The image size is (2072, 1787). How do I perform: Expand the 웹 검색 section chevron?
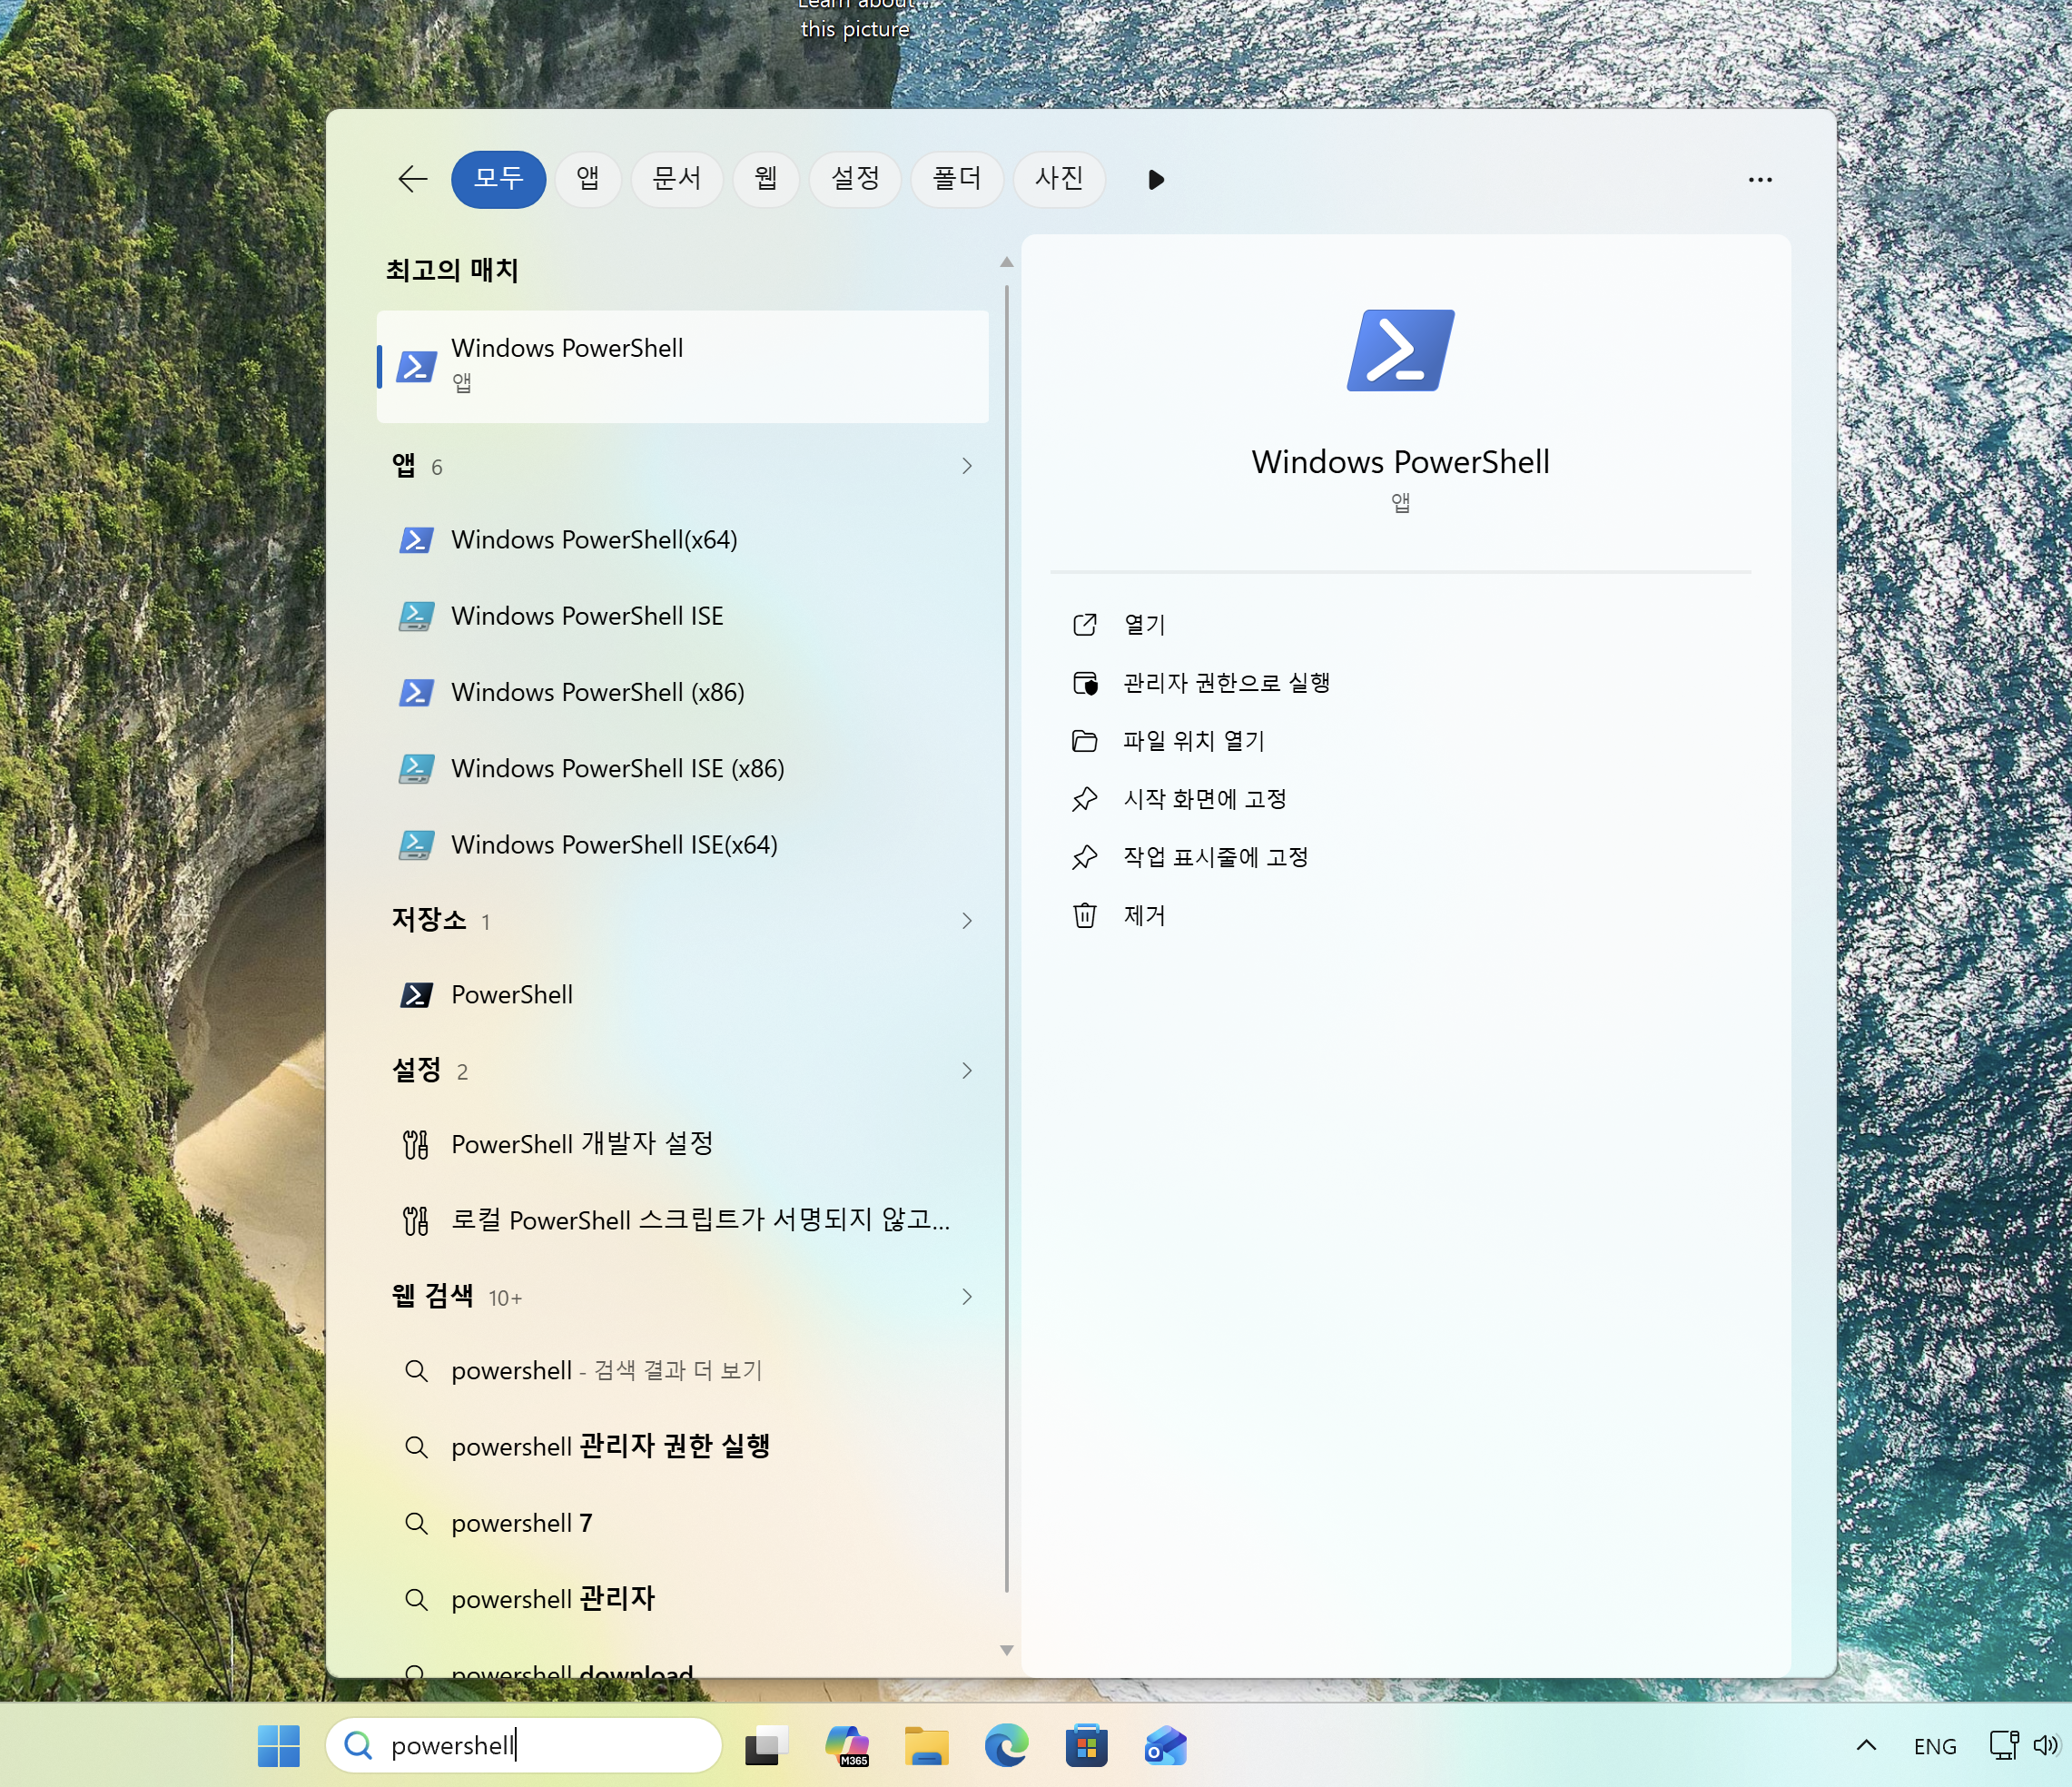click(x=967, y=1296)
